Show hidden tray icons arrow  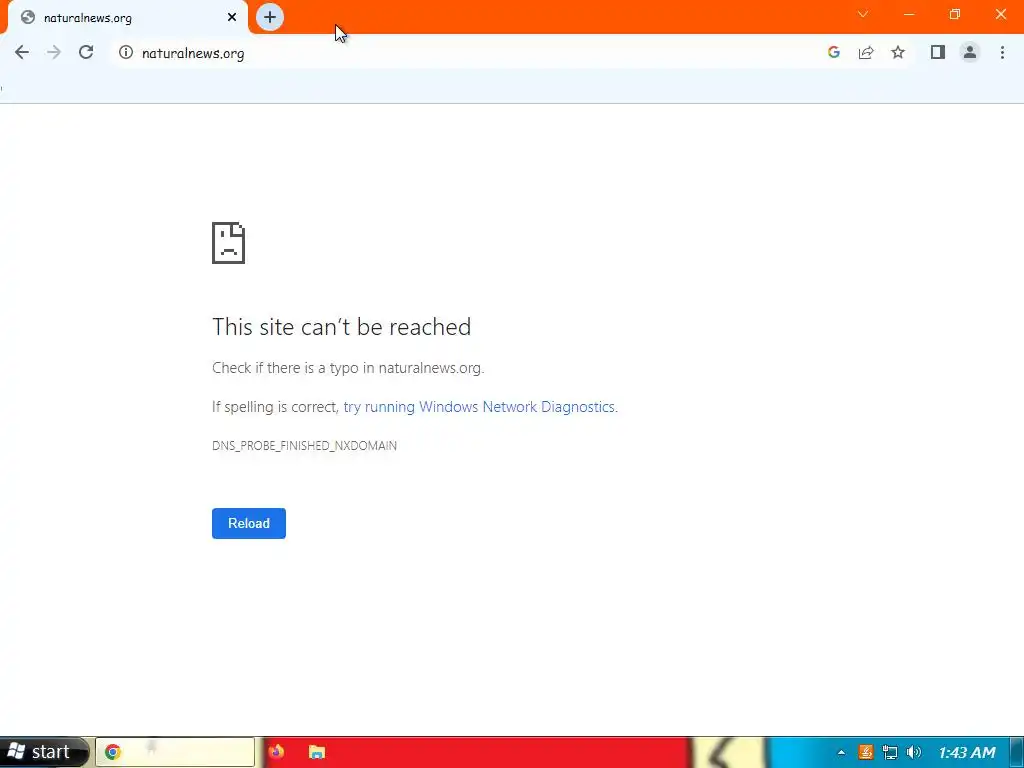pos(841,752)
